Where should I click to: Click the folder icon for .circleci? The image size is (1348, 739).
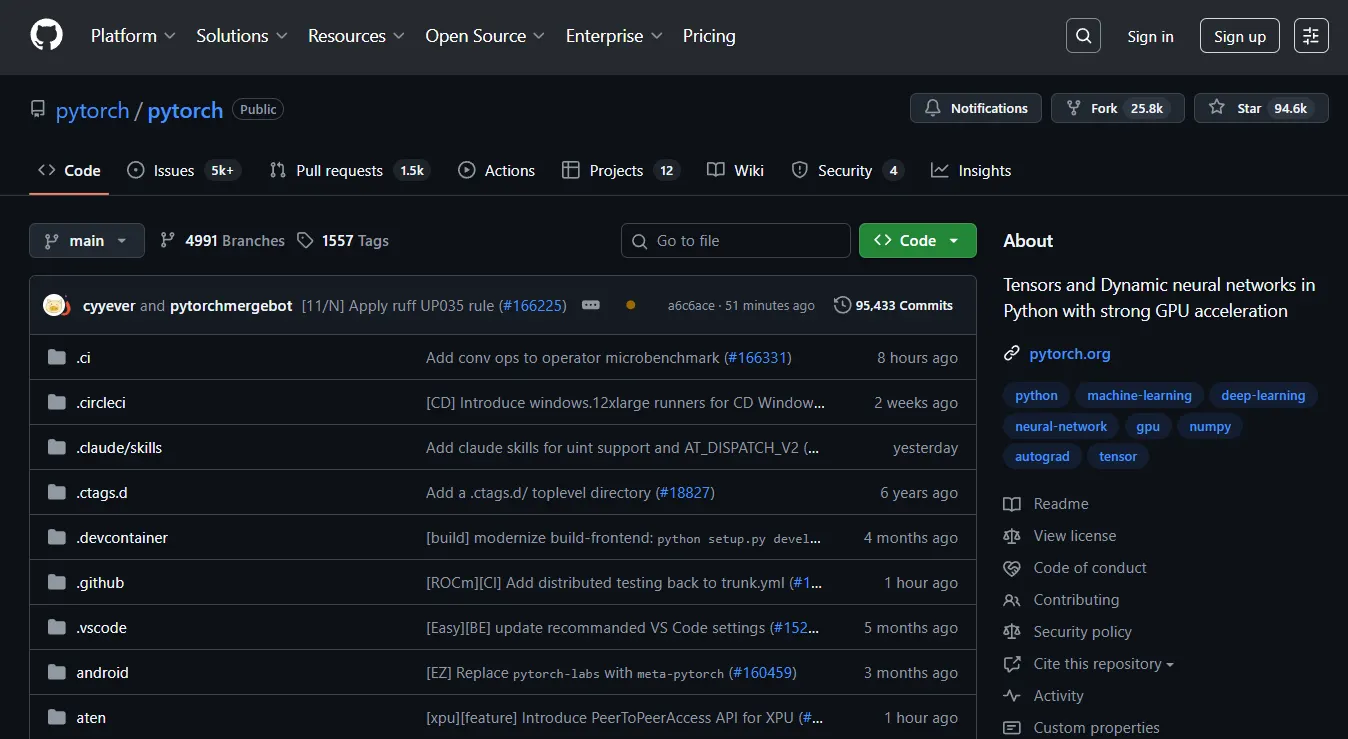(x=57, y=402)
